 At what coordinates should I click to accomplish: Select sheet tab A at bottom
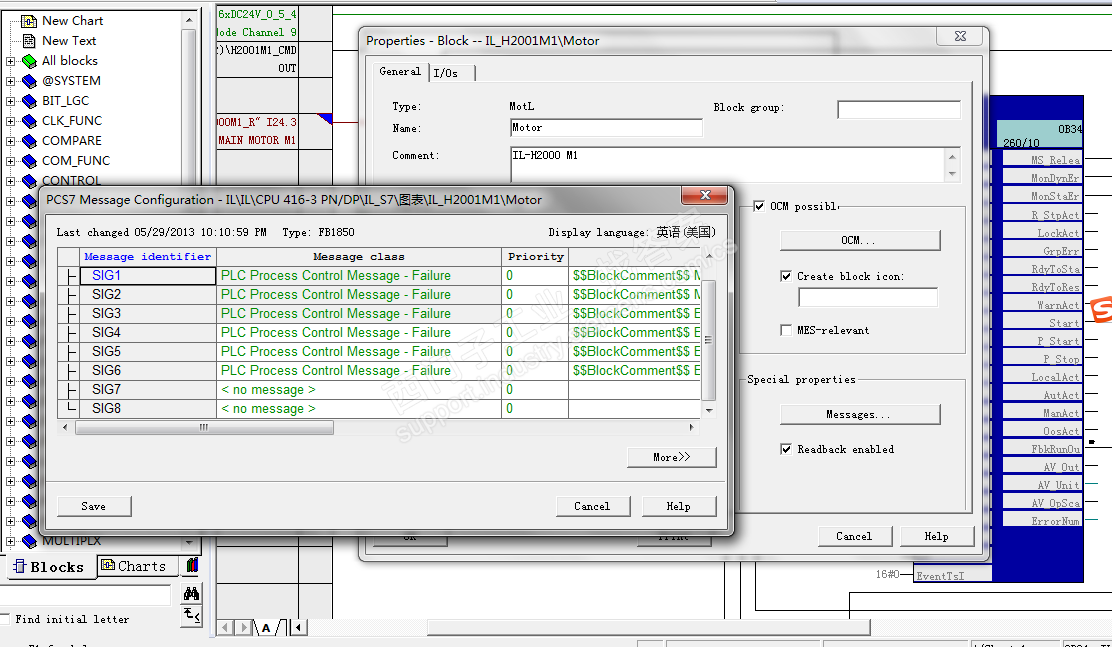[x=266, y=628]
